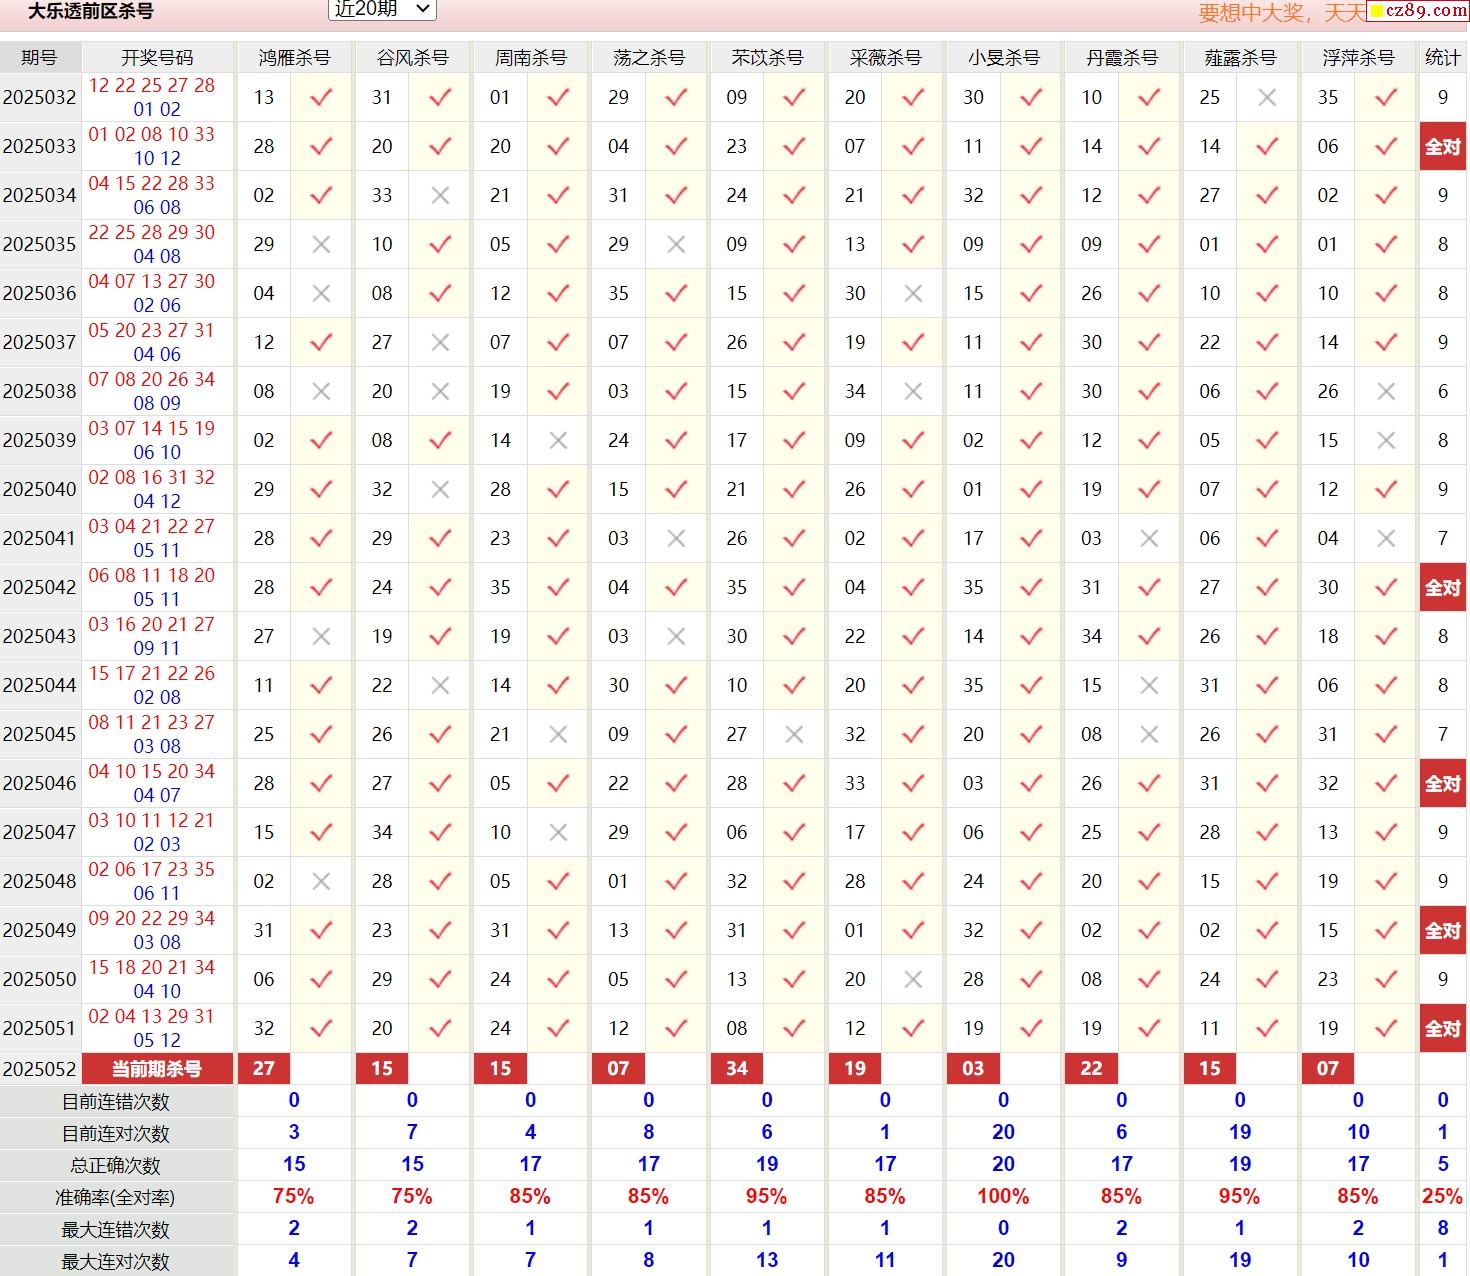
Task: Click the 当前期杀号 red label
Action: pos(157,1069)
